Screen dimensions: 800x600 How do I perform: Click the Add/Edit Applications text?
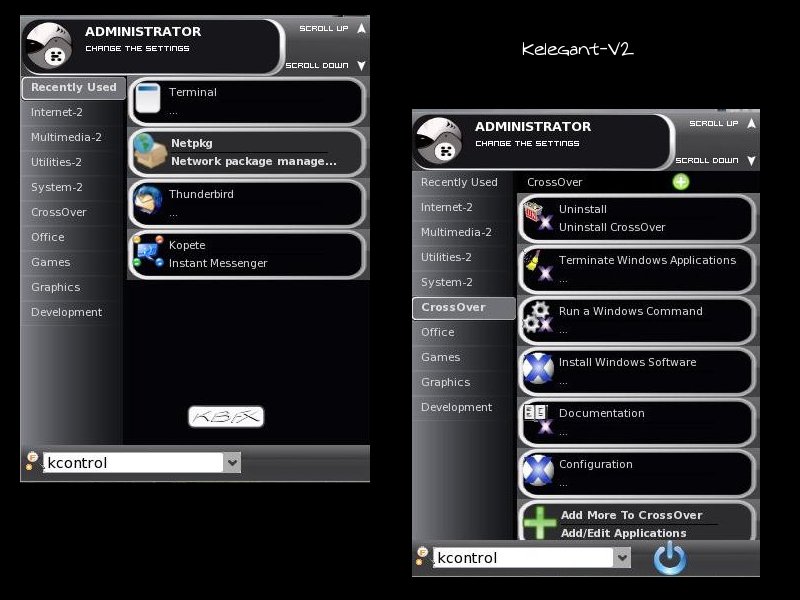(623, 533)
